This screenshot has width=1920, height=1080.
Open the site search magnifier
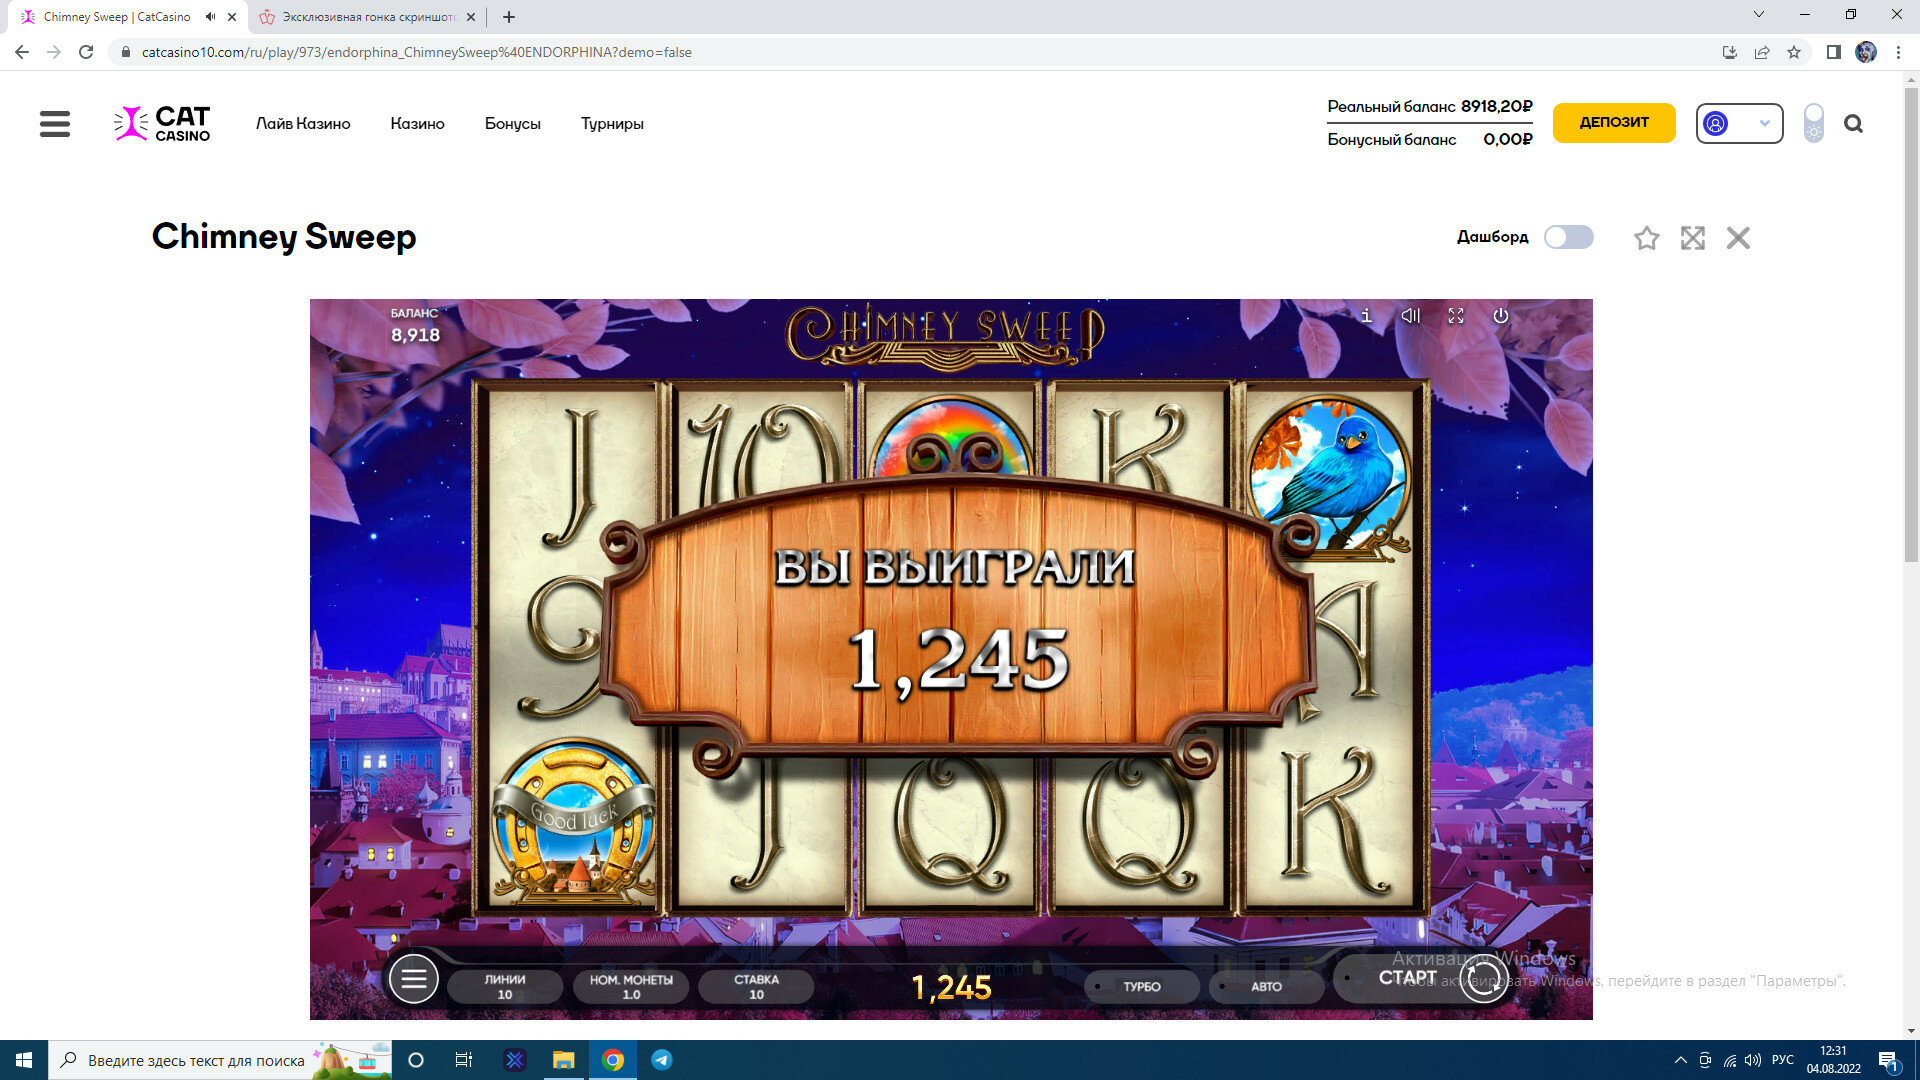(1853, 124)
